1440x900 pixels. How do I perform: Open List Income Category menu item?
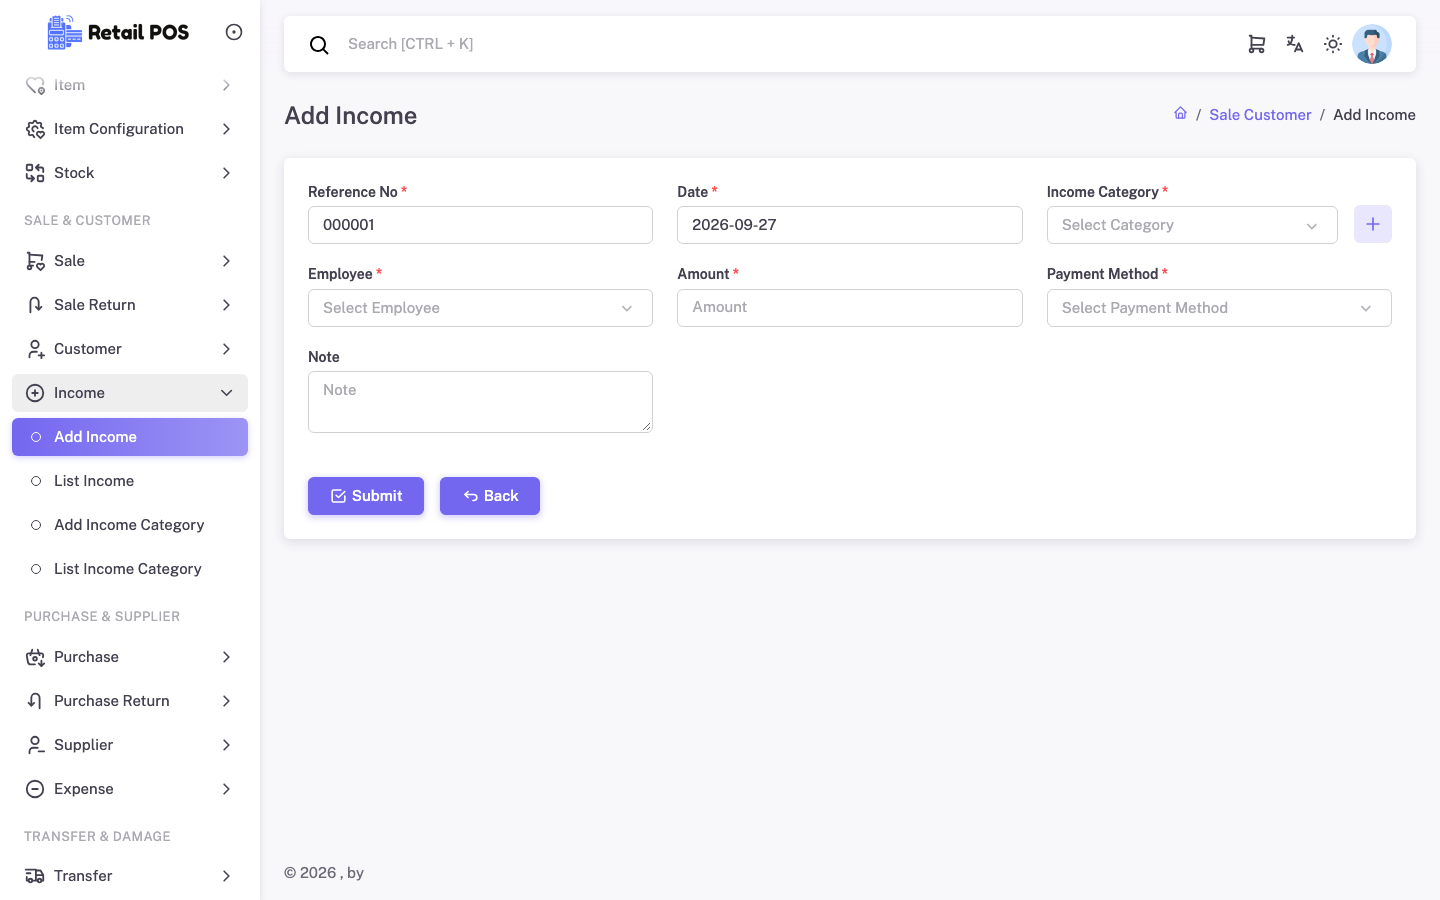pos(130,569)
